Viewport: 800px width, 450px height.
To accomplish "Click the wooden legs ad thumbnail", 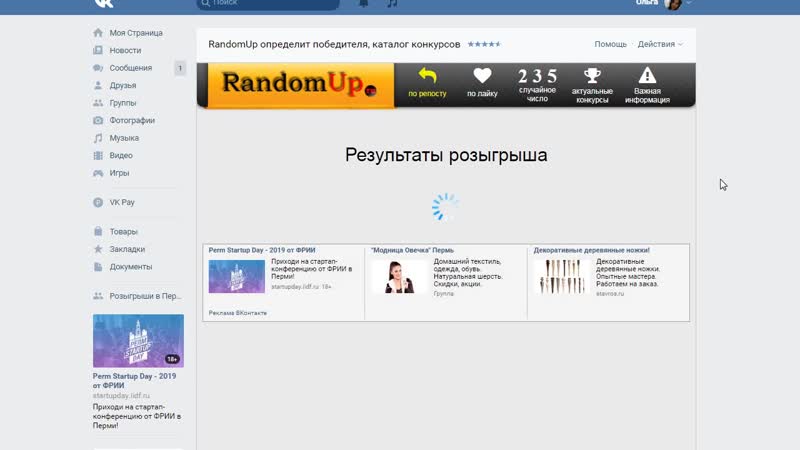I will [x=562, y=277].
